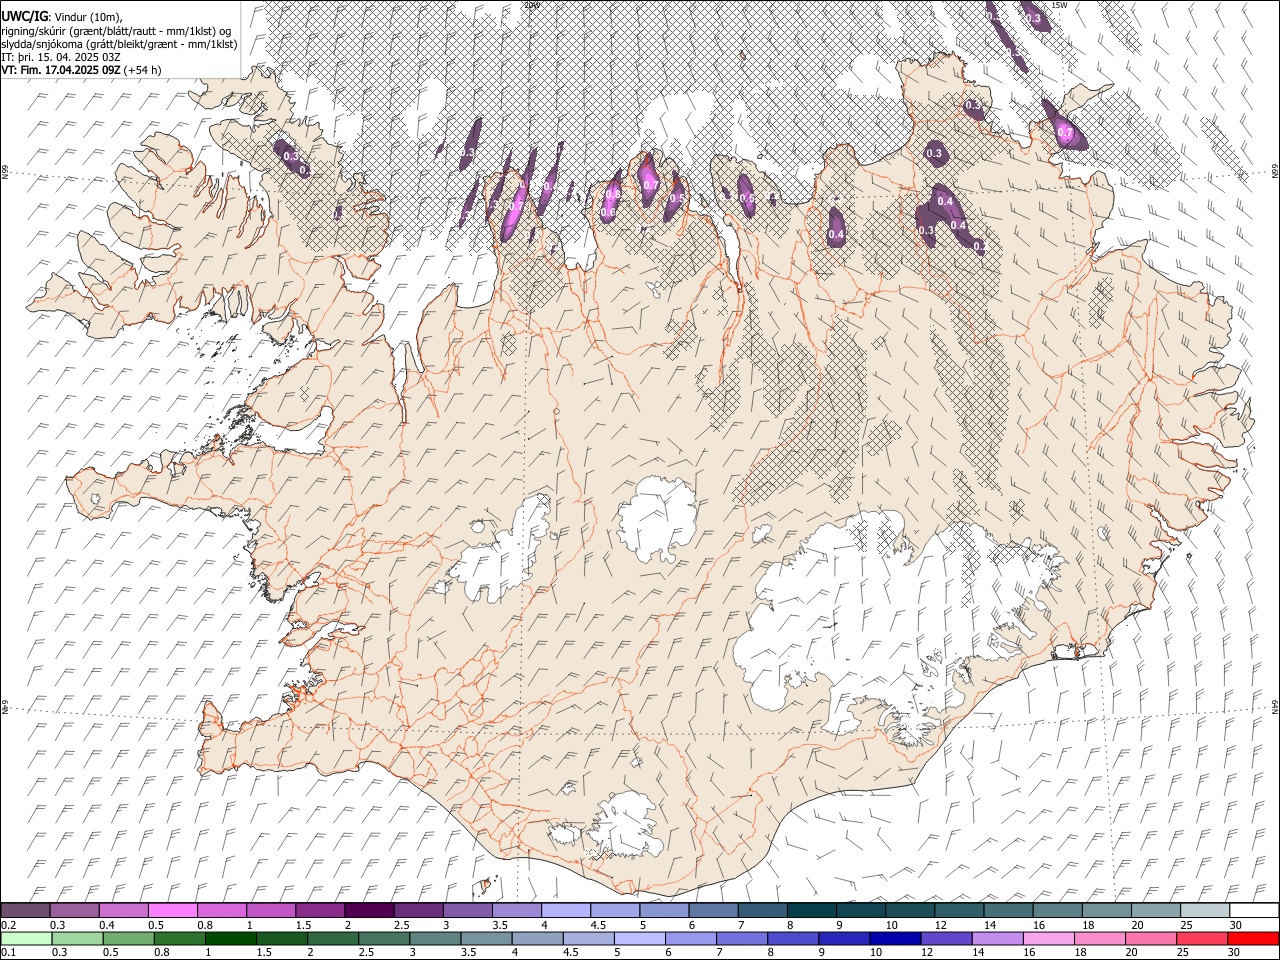The image size is (1280, 960).
Task: Click the darkest purple 2 snow-scale swatch
Action: [x=369, y=910]
